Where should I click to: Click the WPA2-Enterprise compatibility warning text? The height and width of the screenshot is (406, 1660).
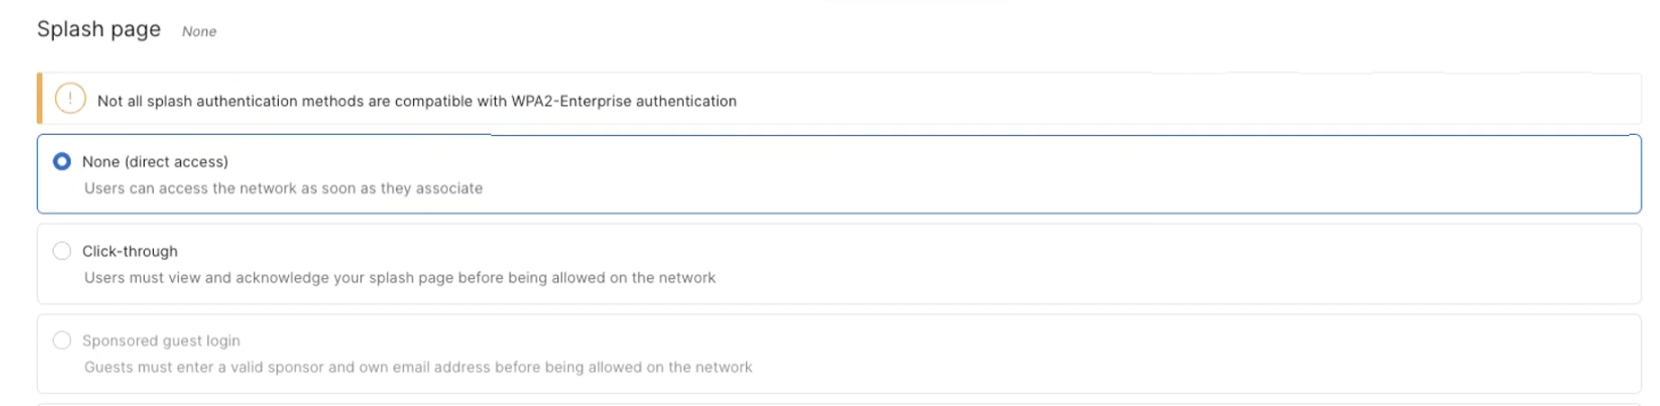coord(416,101)
